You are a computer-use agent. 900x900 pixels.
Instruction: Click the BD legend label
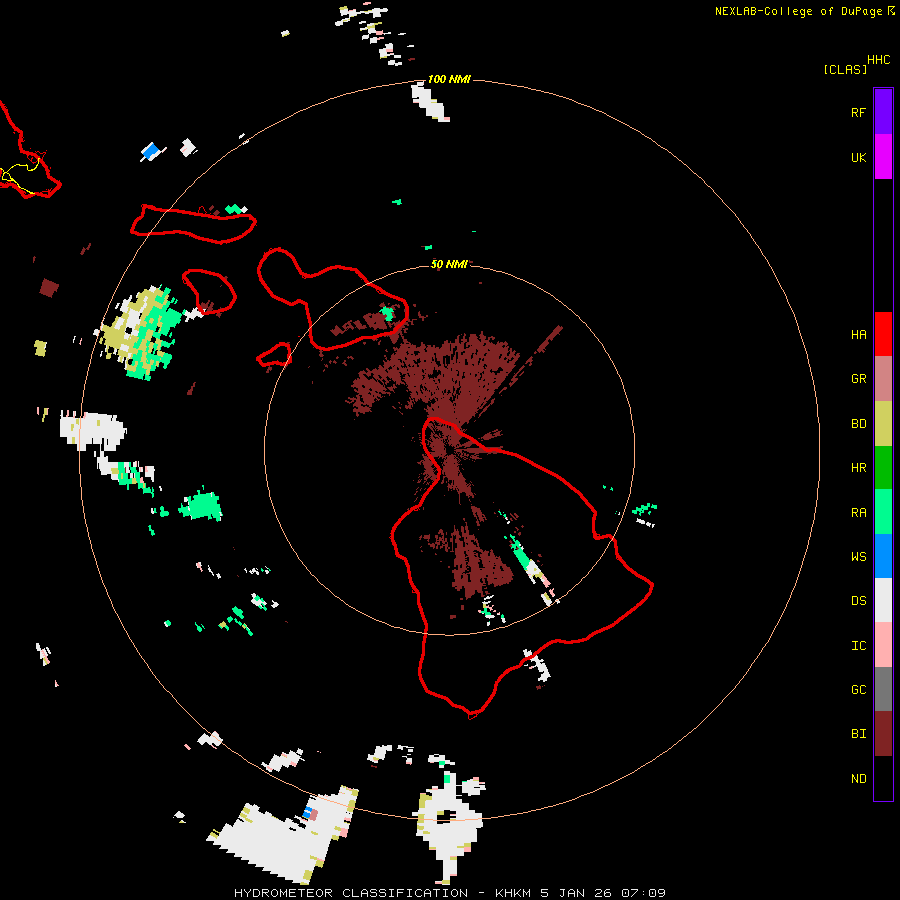tap(858, 423)
